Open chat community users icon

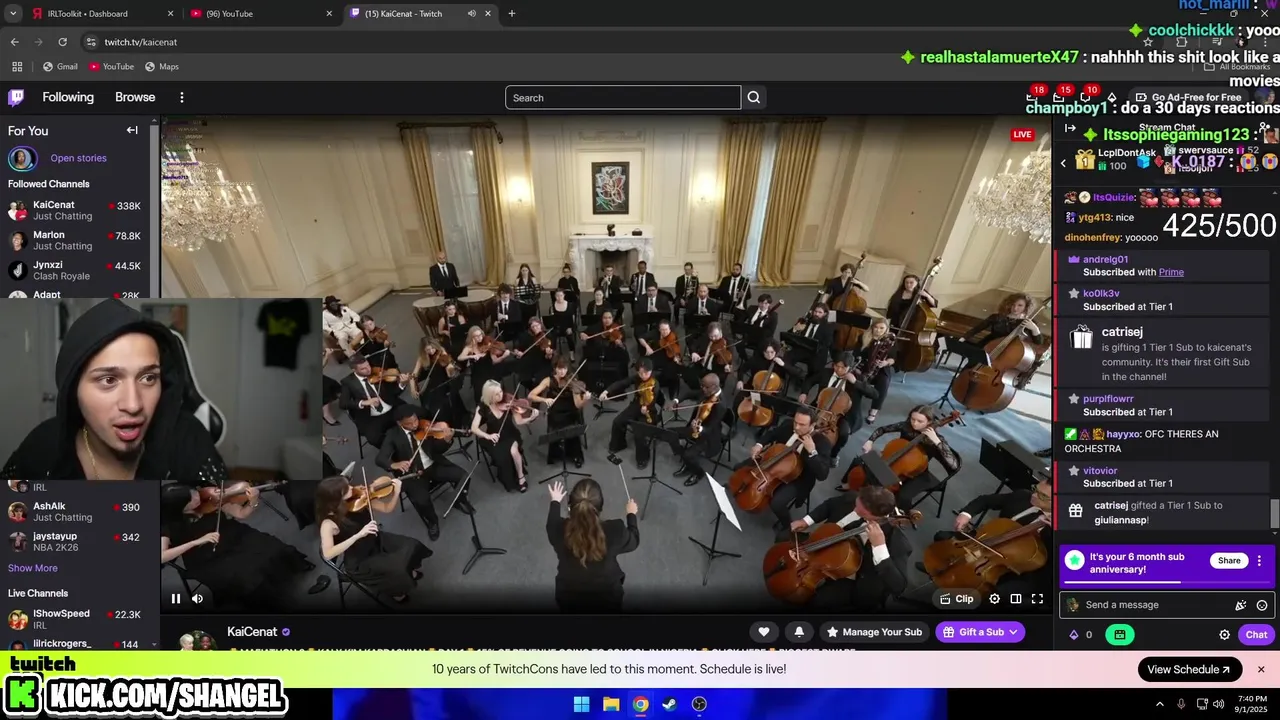tap(1265, 128)
